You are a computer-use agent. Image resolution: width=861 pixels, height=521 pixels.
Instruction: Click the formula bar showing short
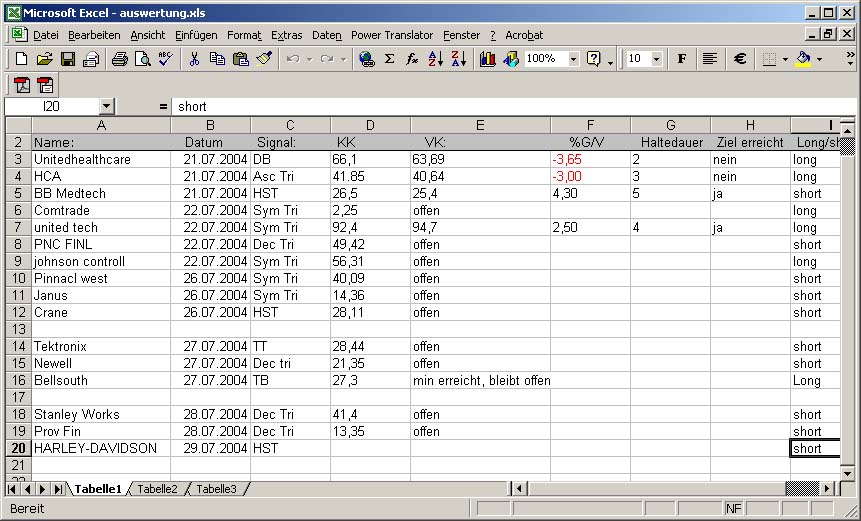click(513, 107)
